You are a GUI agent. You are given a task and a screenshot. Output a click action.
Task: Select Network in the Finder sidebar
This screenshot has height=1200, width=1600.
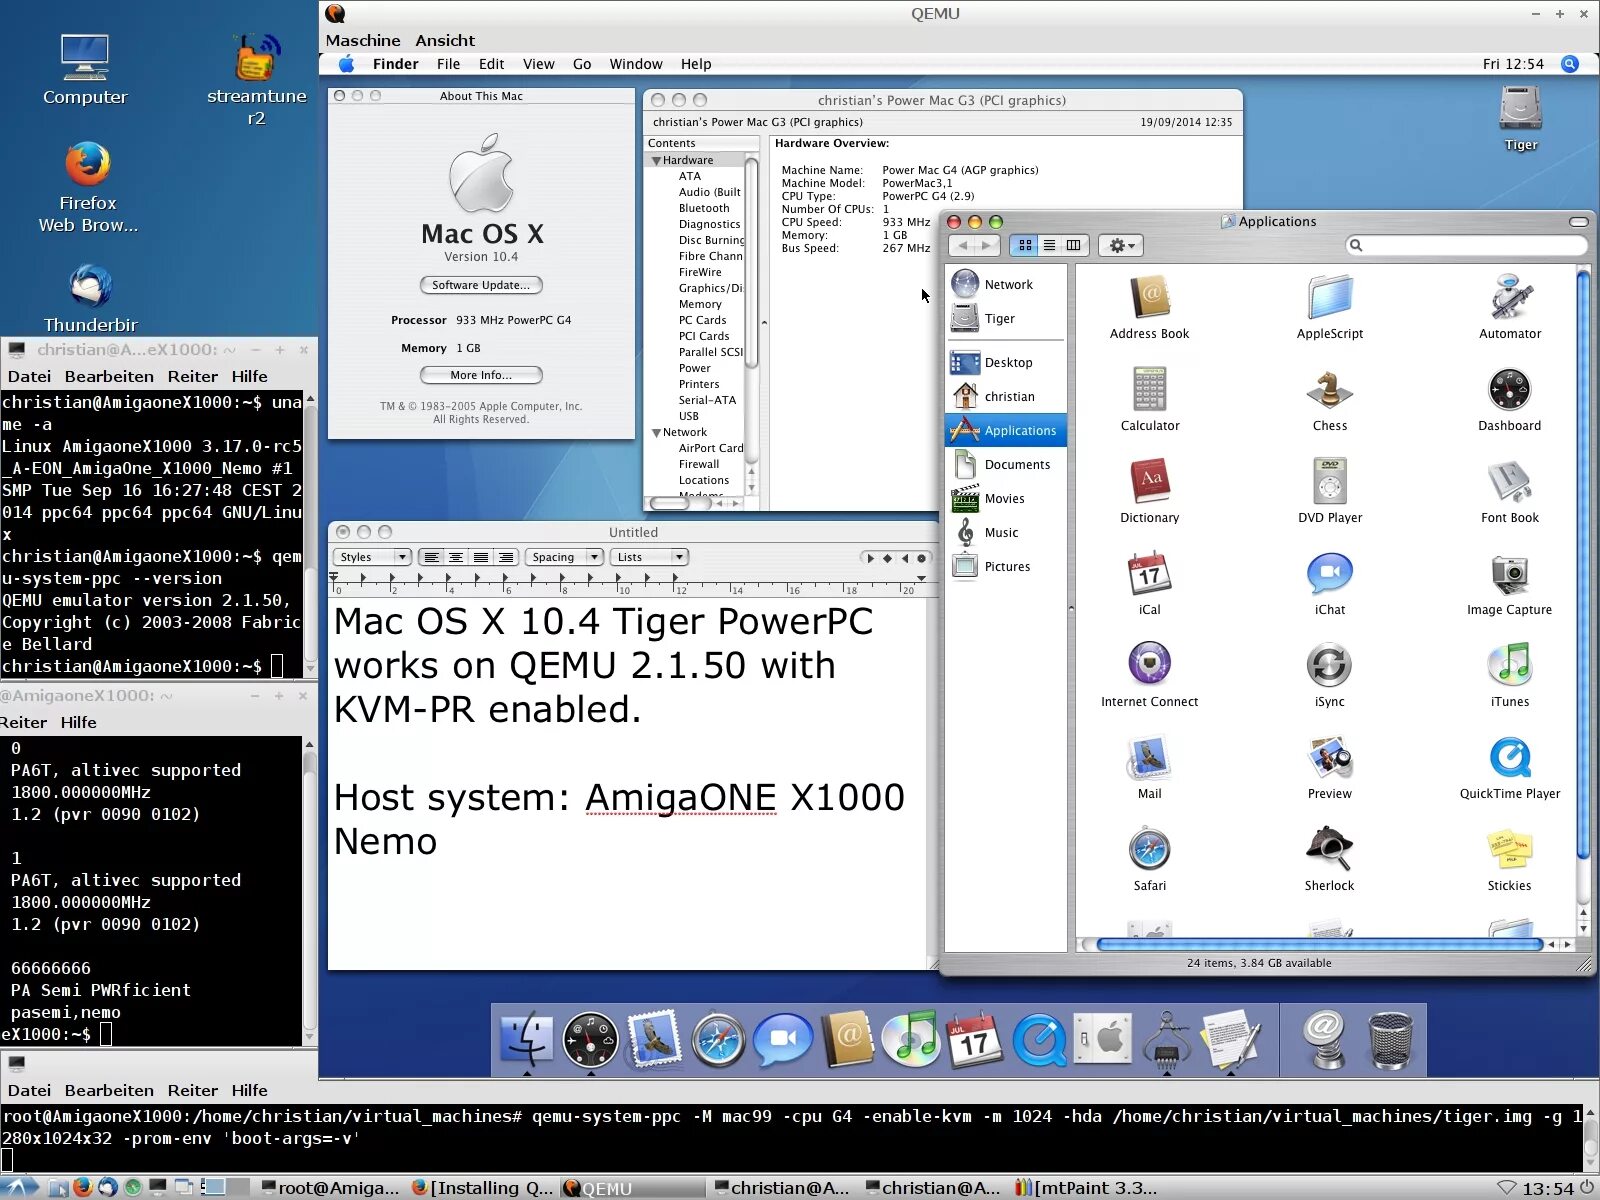(x=1005, y=284)
